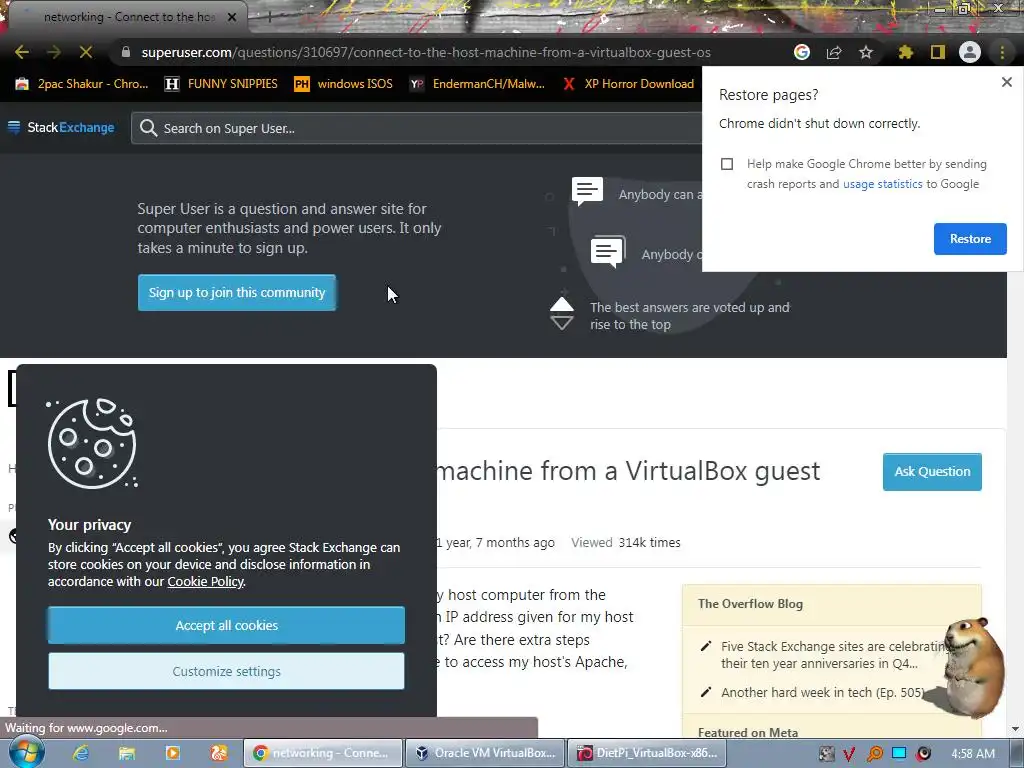Open the Windows Start button

(25, 752)
